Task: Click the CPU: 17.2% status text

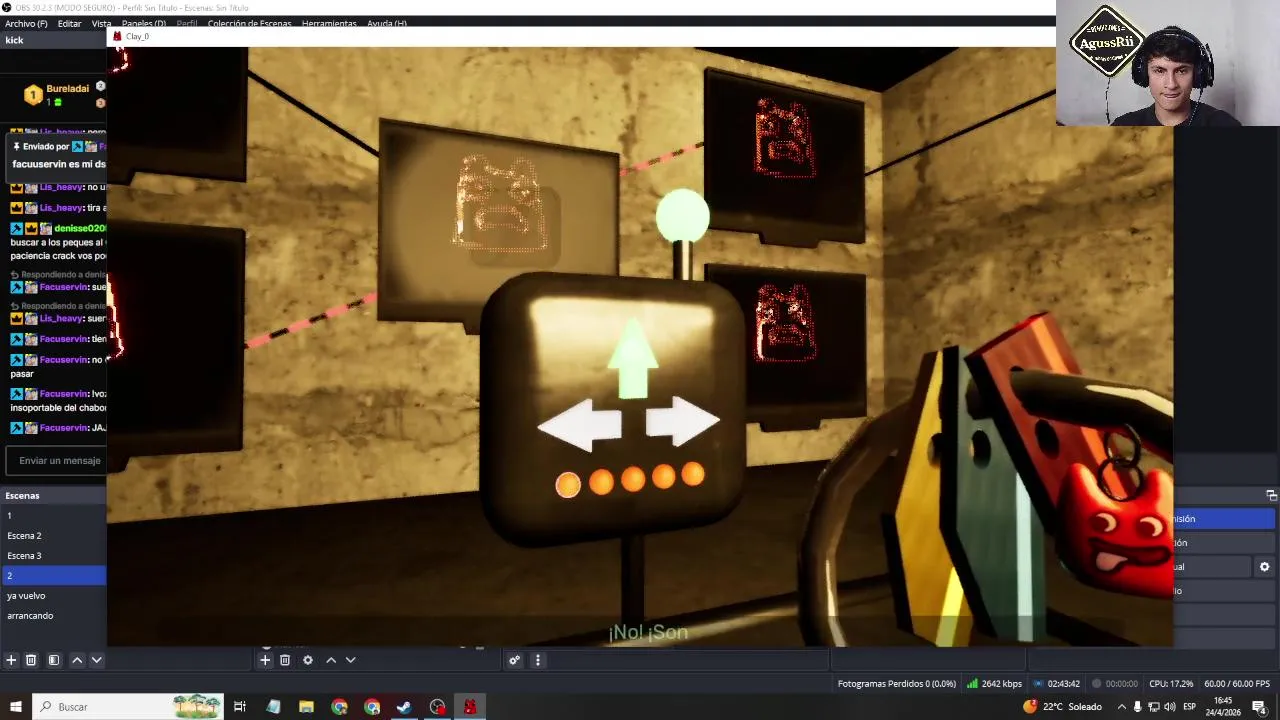Action: click(x=1171, y=684)
